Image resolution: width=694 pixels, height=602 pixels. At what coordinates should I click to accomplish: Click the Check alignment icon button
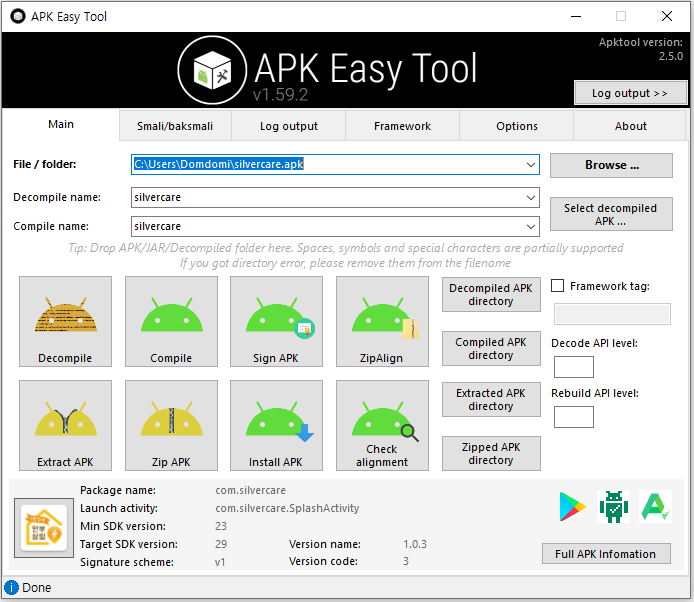click(x=382, y=425)
